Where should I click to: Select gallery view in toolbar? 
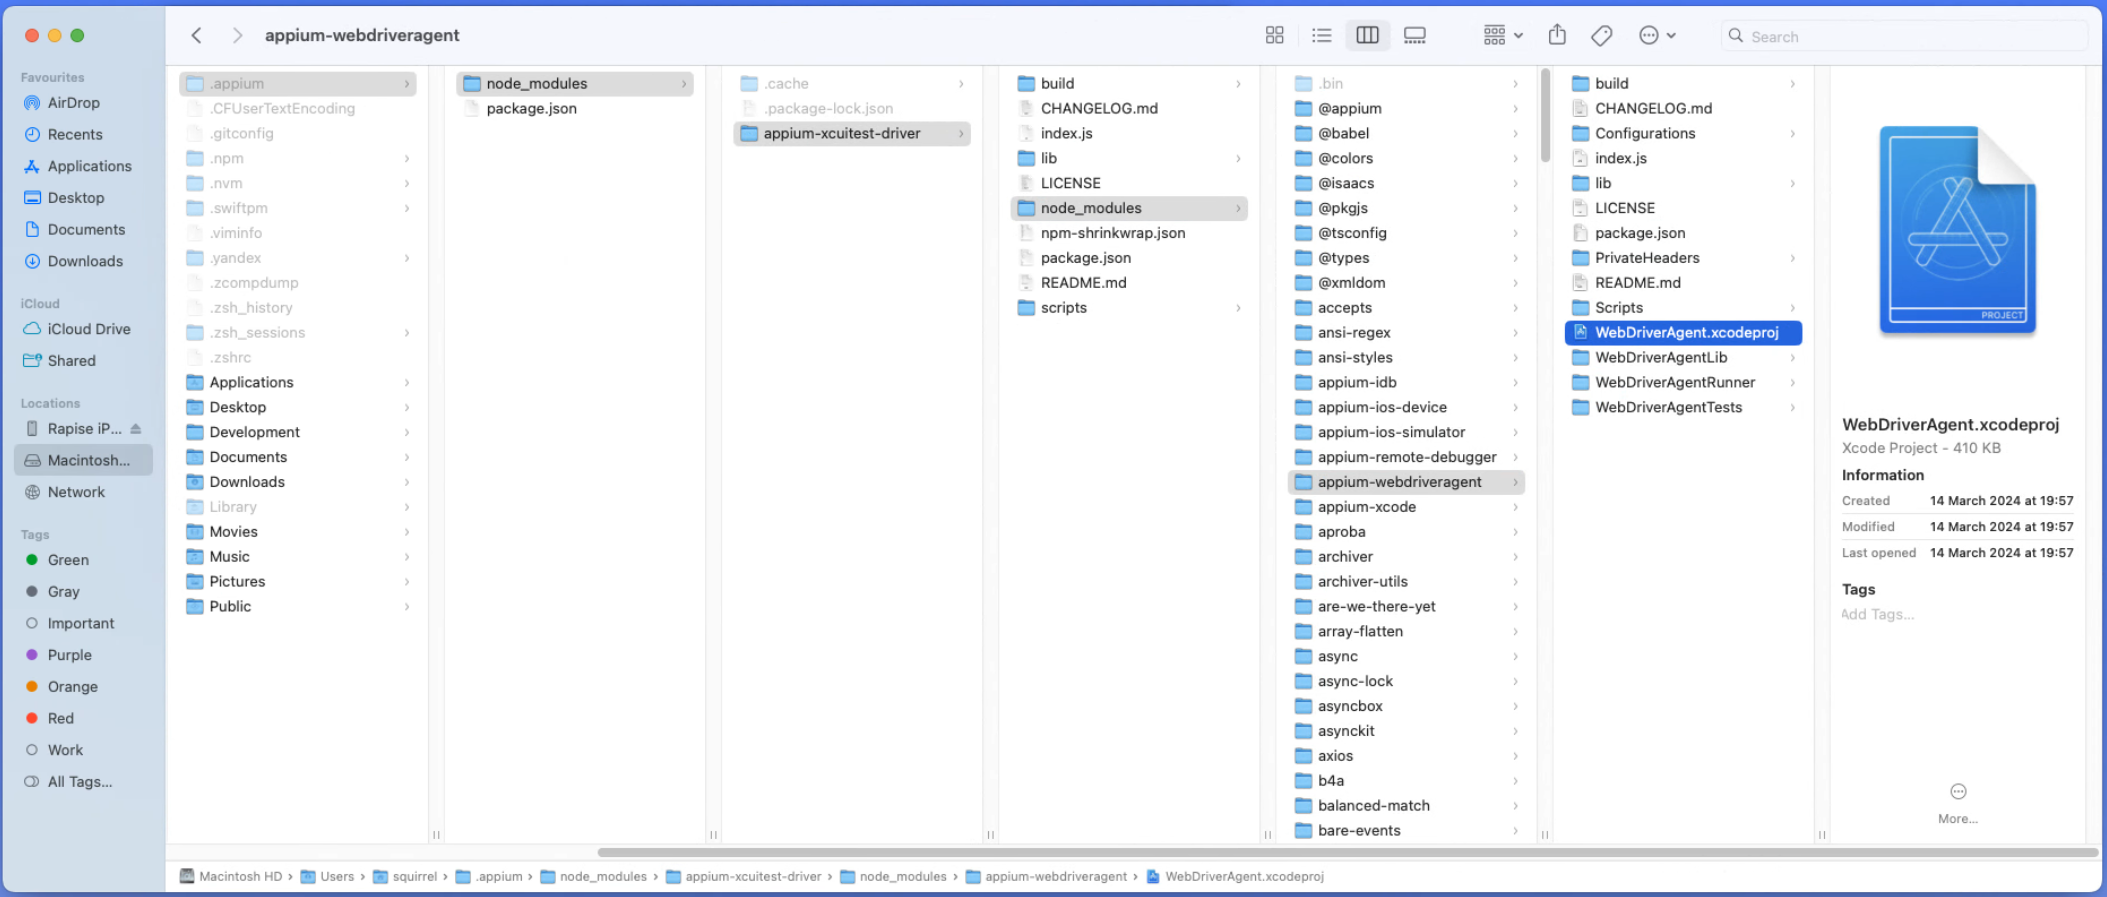(1414, 35)
